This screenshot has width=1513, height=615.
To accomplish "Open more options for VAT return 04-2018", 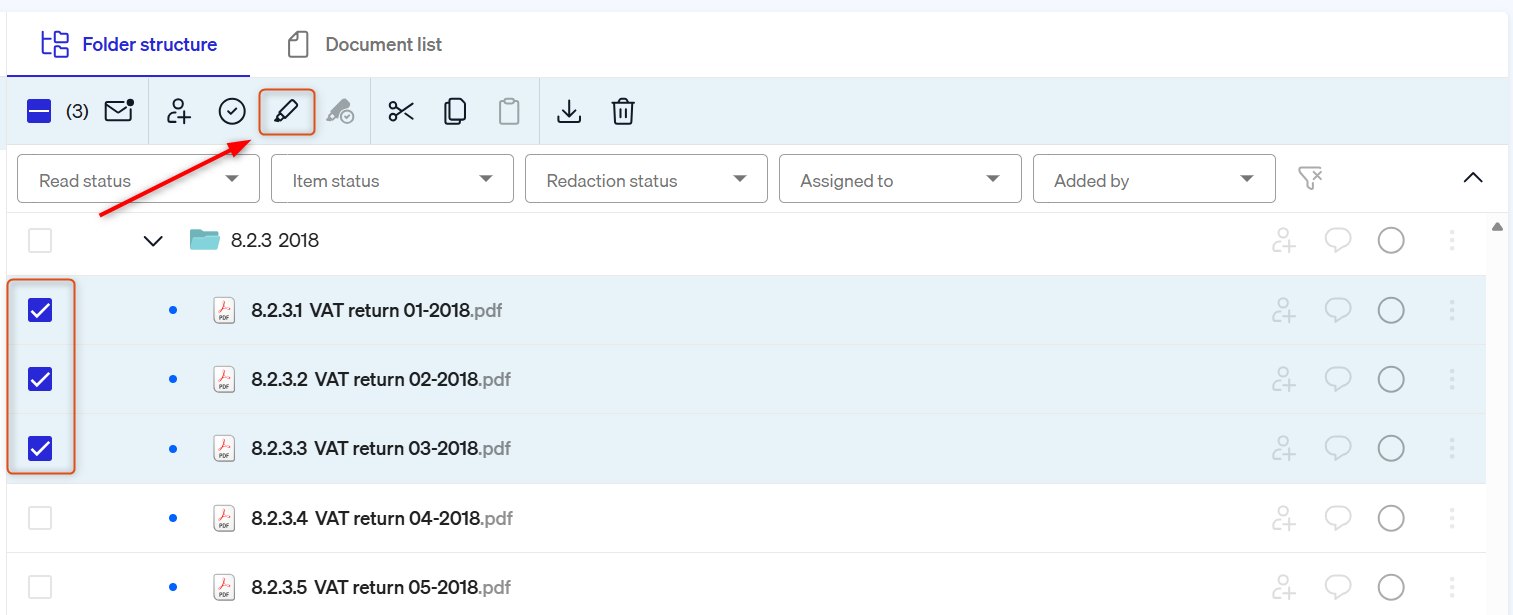I will [1452, 518].
